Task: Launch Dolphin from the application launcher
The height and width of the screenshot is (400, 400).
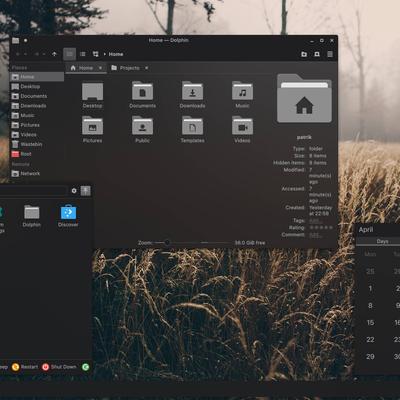Action: click(32, 216)
